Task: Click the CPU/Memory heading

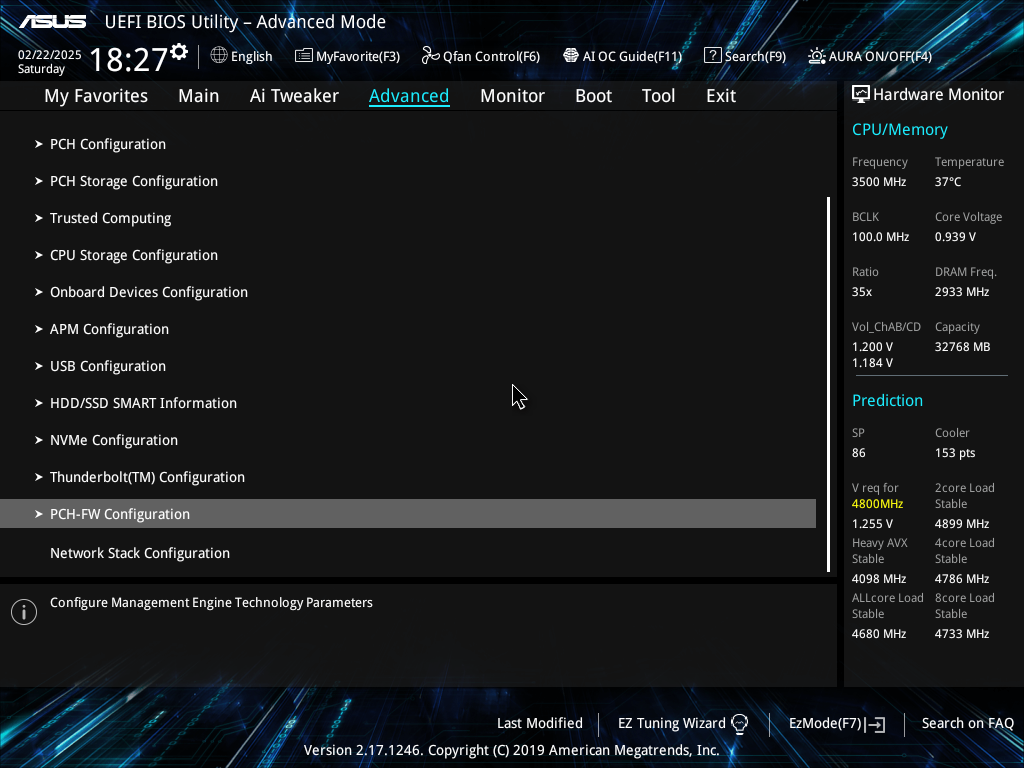Action: pos(899,129)
